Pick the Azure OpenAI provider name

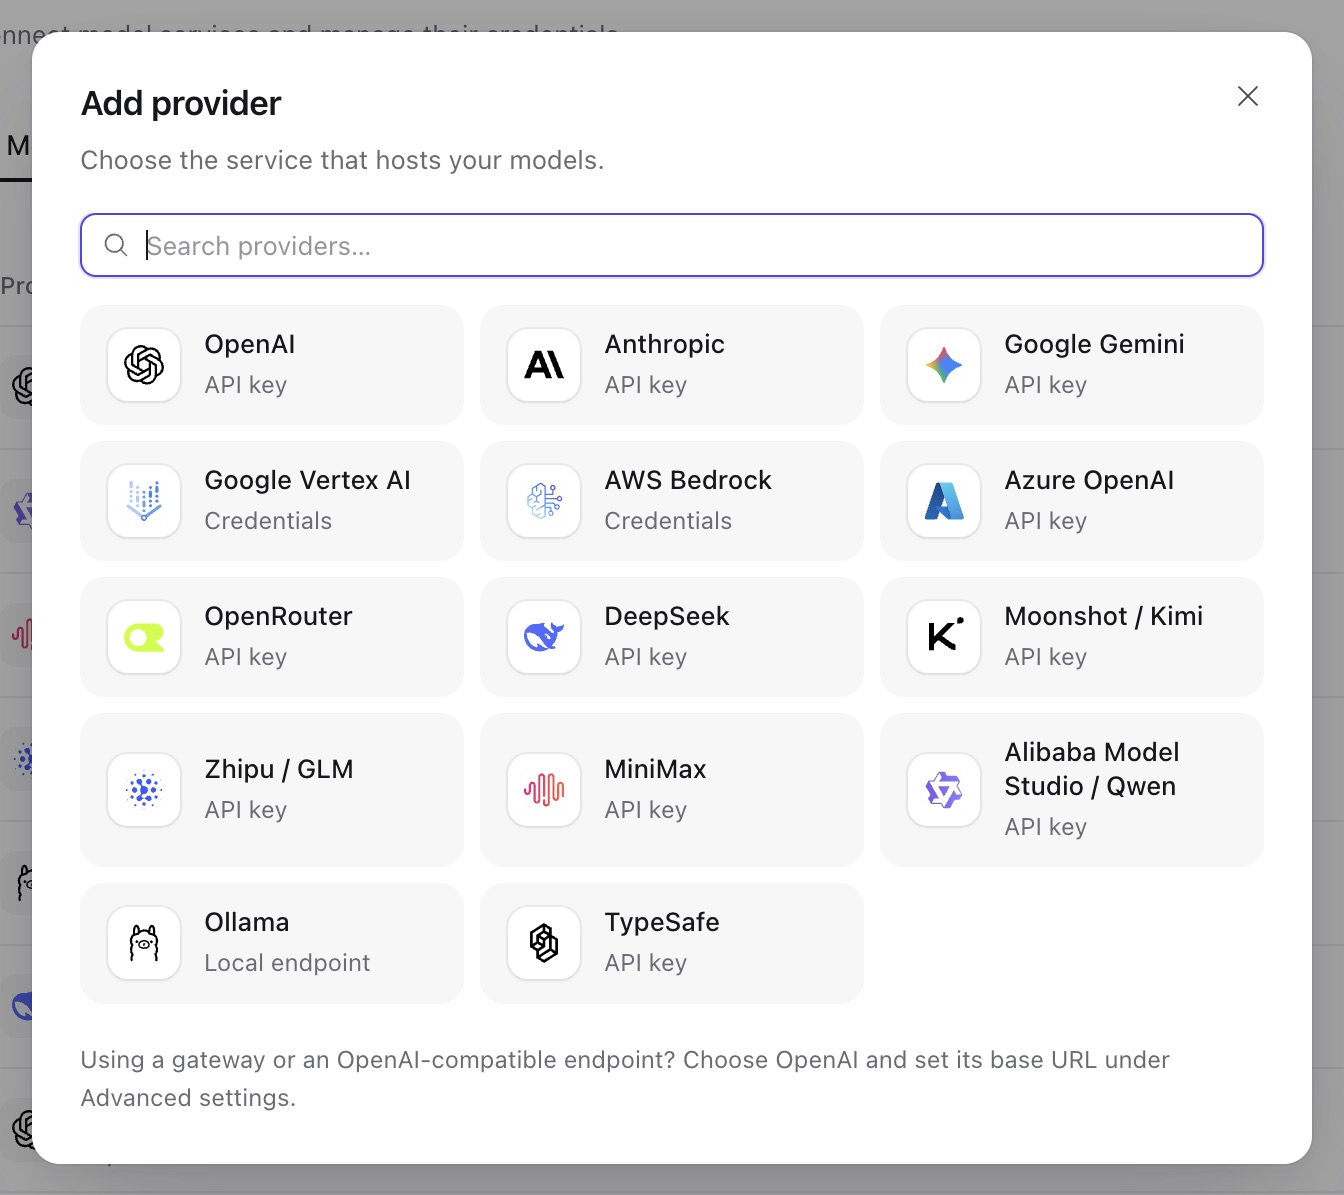tap(1090, 480)
